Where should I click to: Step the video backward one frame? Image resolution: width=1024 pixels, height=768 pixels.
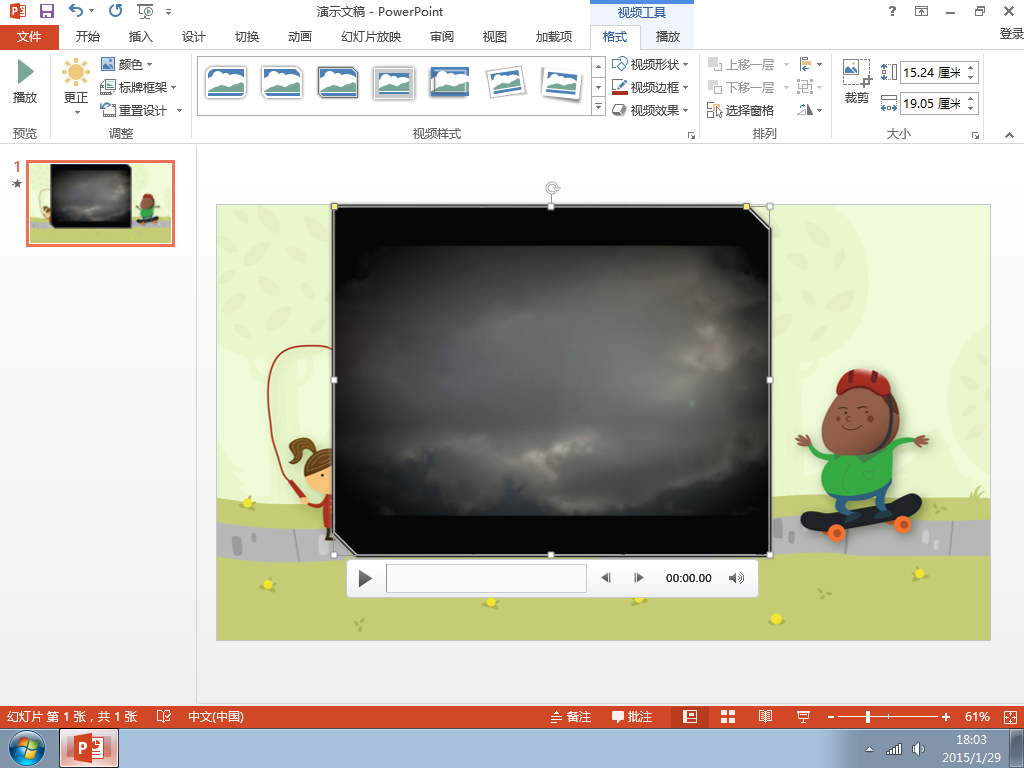pyautogui.click(x=606, y=577)
